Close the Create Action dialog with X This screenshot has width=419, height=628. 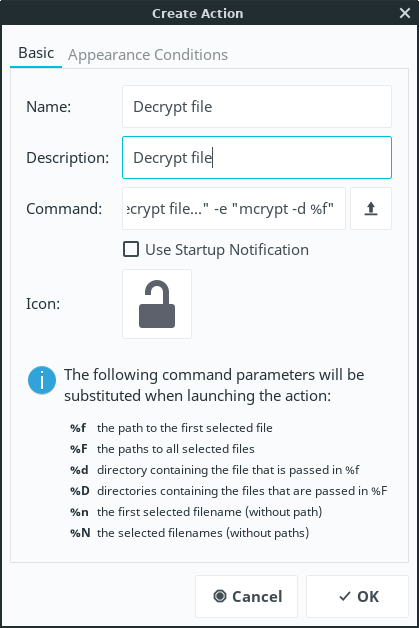405,13
